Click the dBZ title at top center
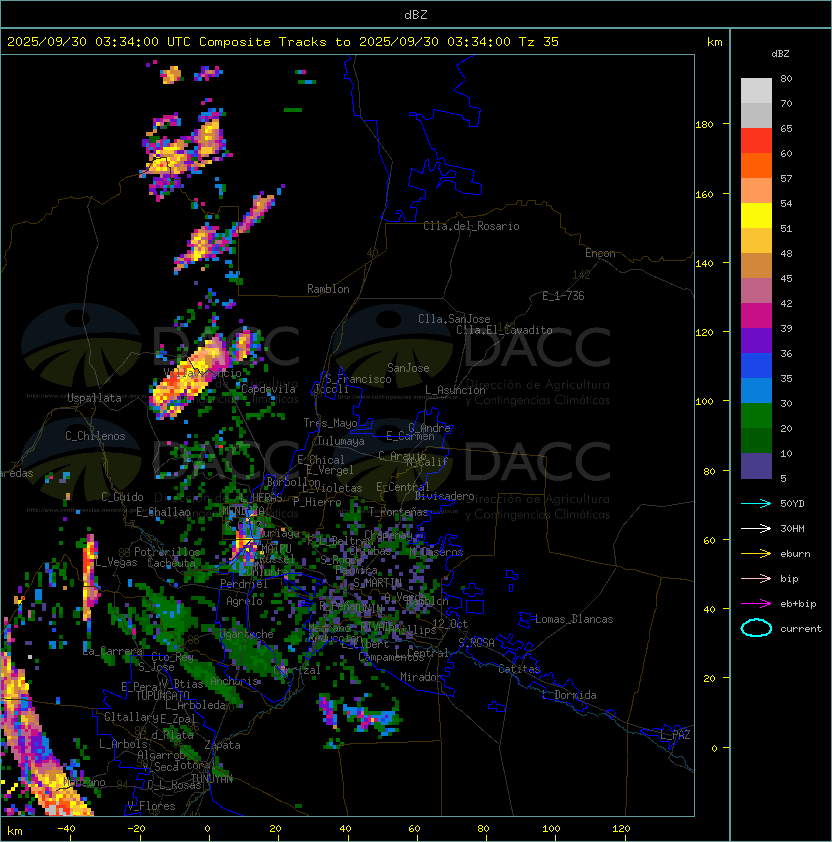Image resolution: width=832 pixels, height=842 pixels. click(x=416, y=15)
